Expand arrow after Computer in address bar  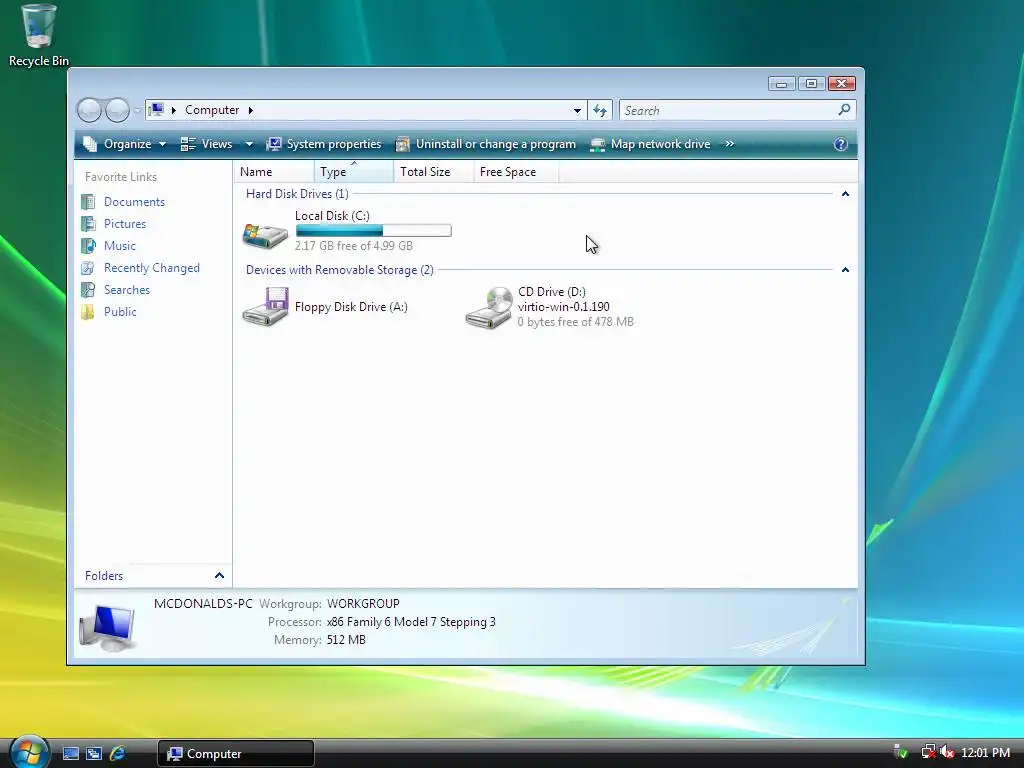pos(250,110)
